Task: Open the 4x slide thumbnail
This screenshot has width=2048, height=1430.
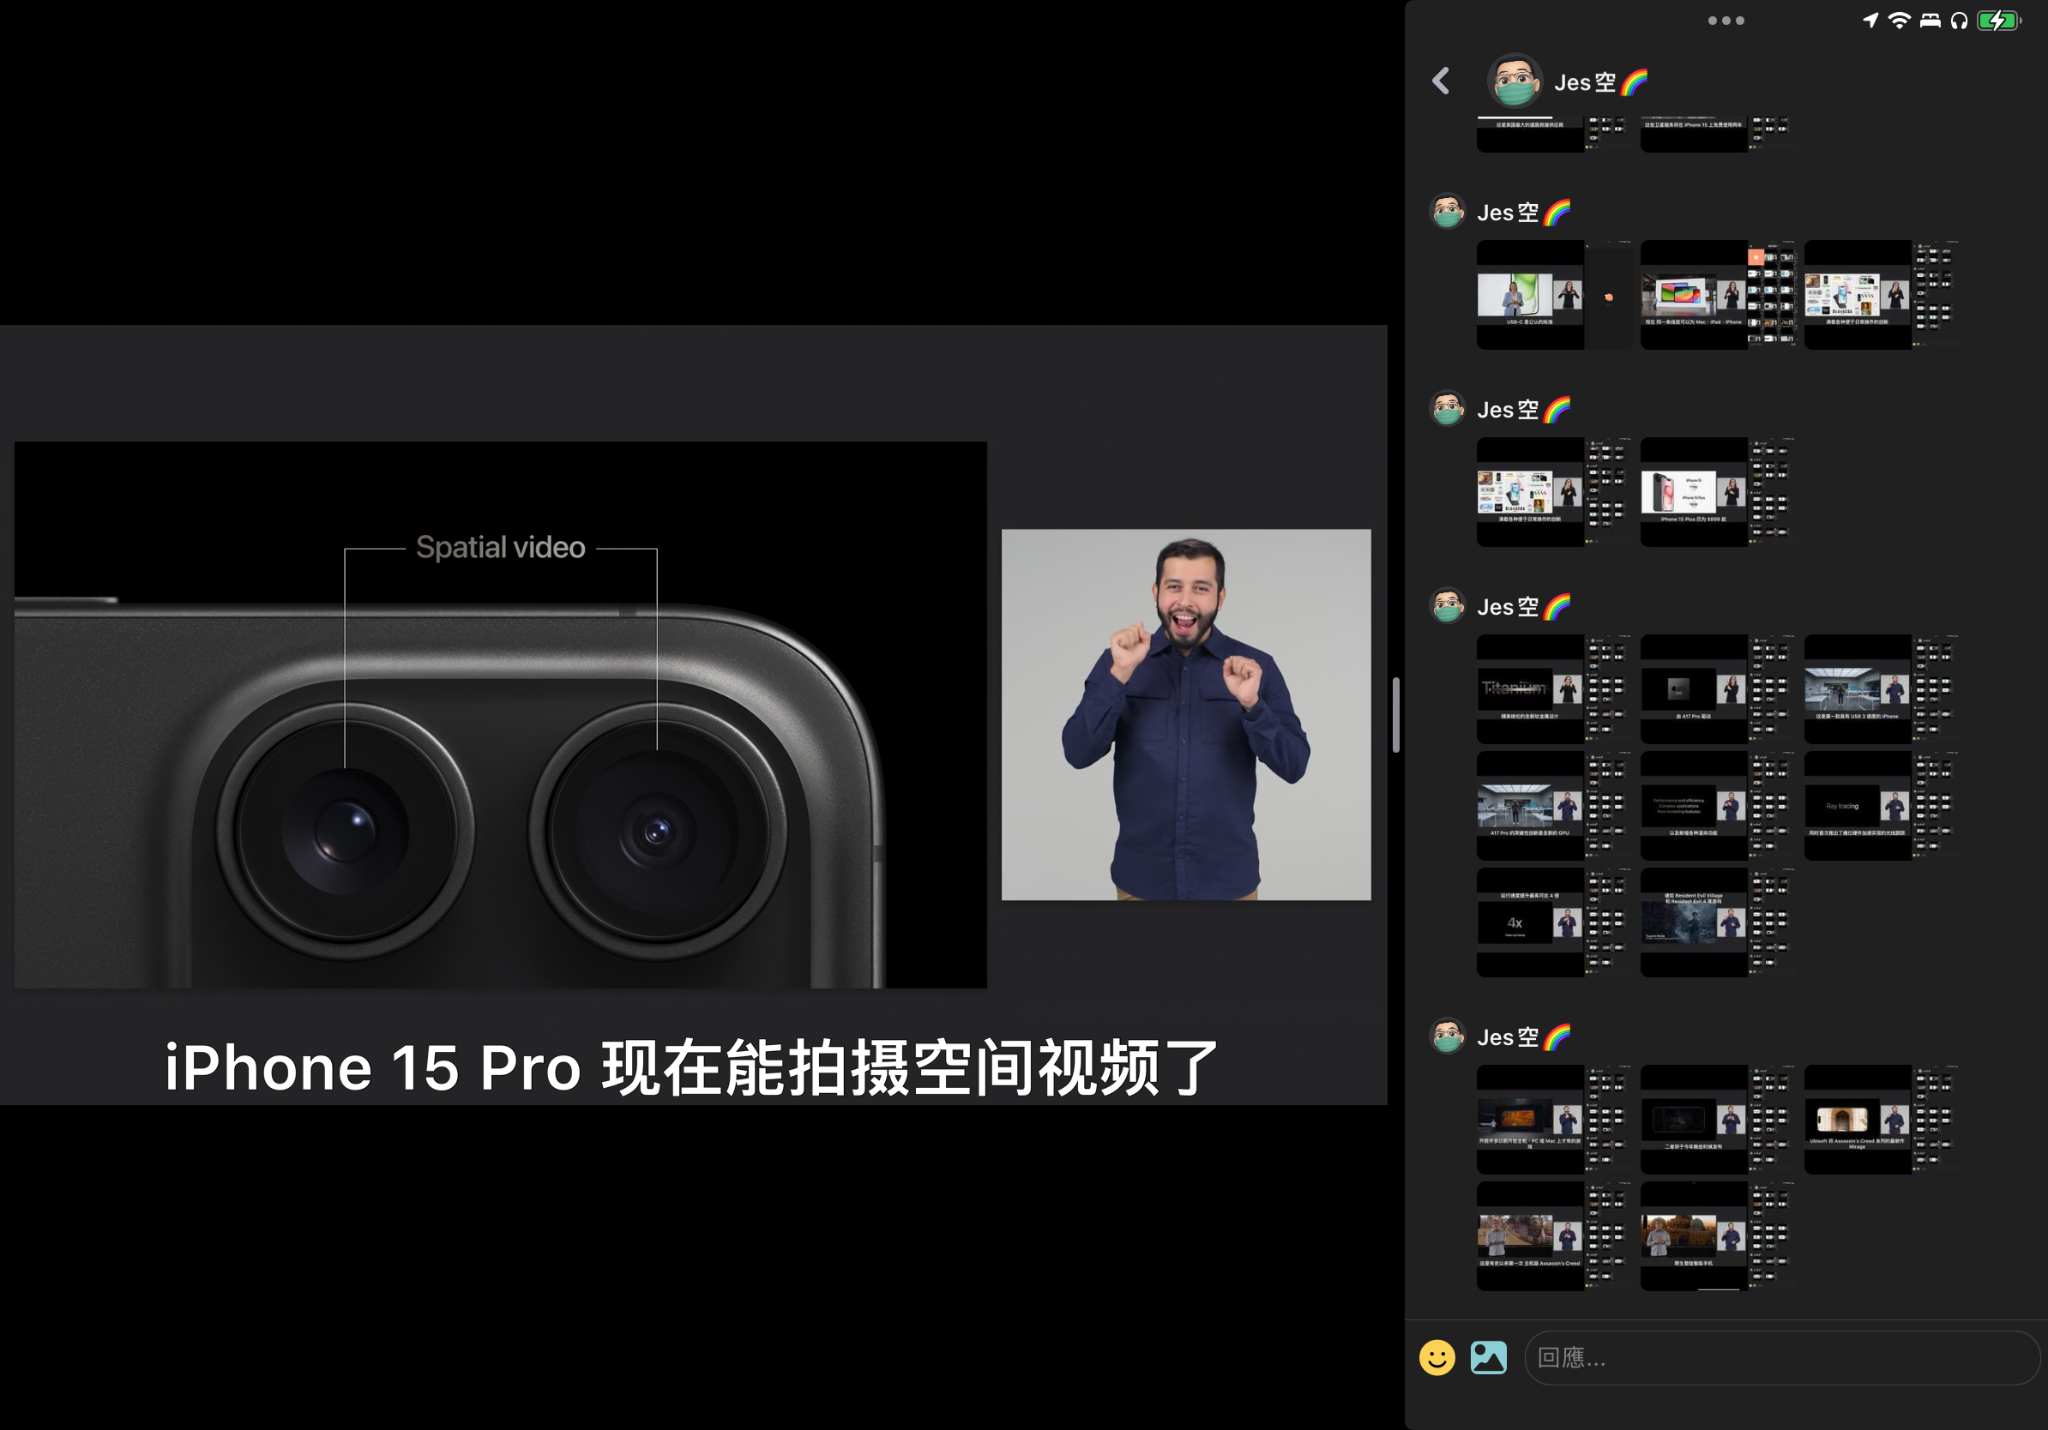Action: [1553, 922]
